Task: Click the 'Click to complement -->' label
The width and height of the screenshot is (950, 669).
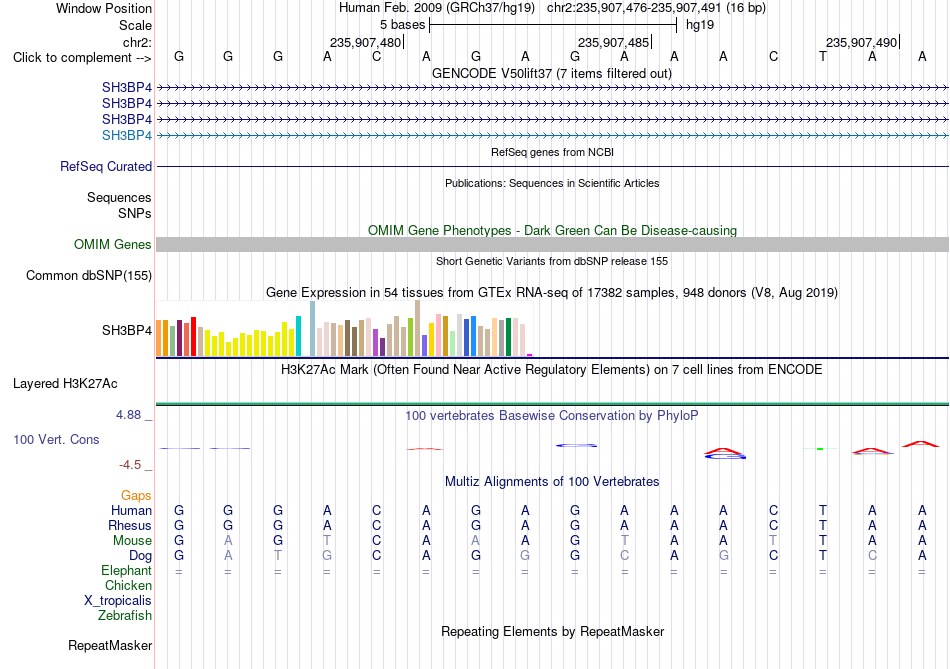Action: [x=82, y=58]
